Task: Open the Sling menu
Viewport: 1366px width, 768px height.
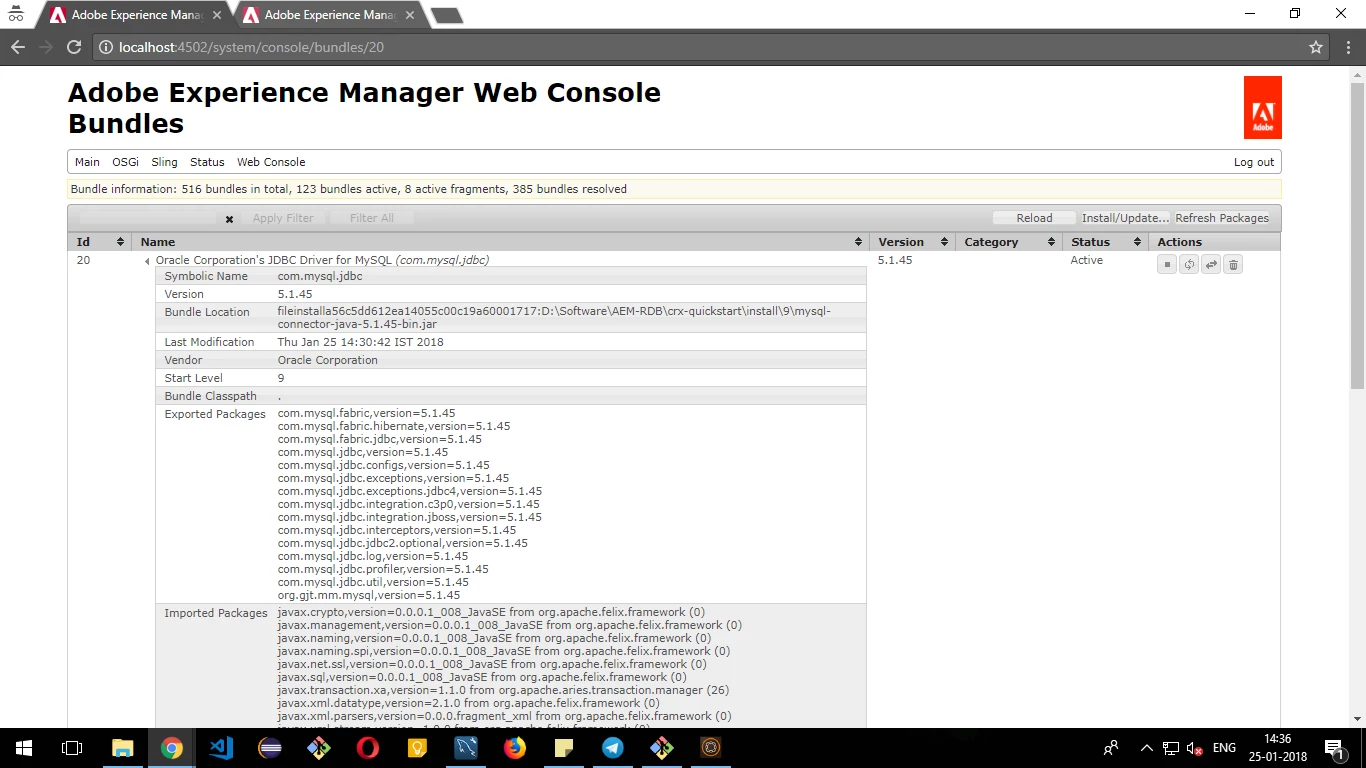Action: pyautogui.click(x=164, y=162)
